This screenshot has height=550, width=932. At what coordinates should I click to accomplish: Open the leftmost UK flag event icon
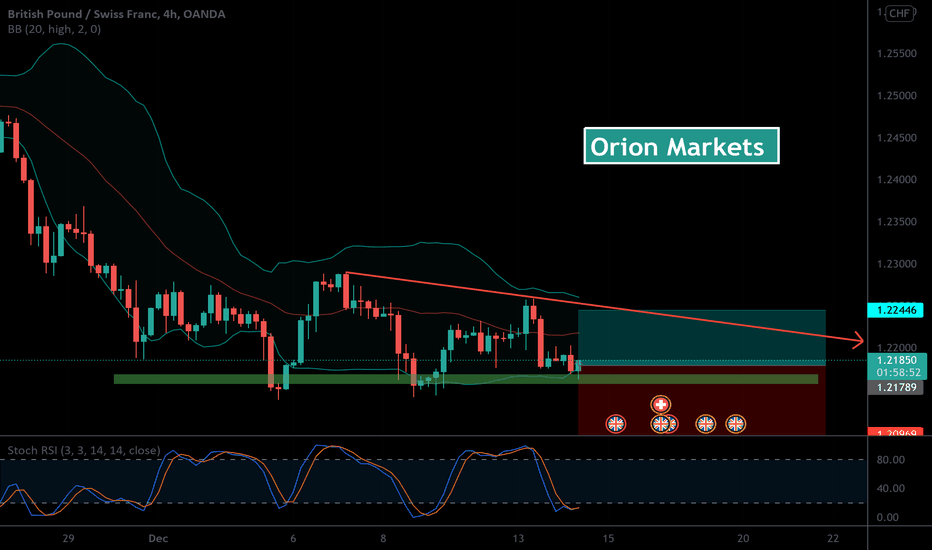pyautogui.click(x=616, y=424)
